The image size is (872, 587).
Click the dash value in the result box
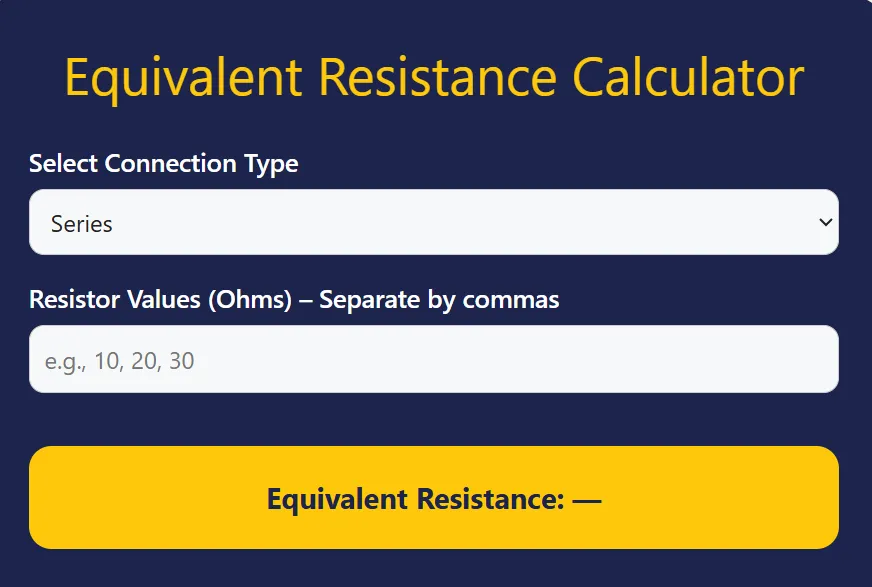(x=587, y=499)
